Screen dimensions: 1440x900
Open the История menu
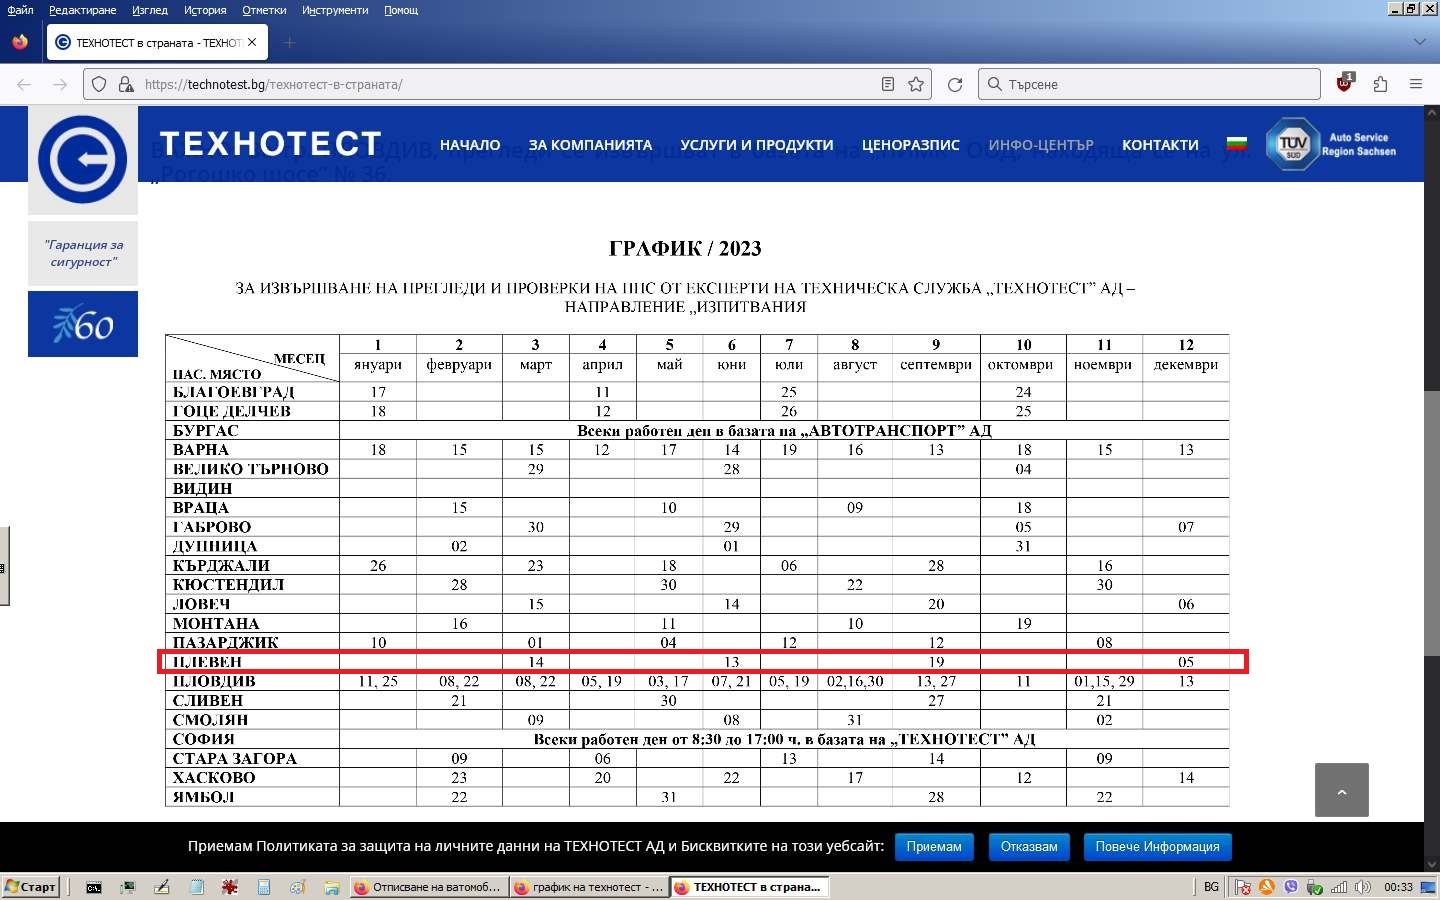[x=205, y=10]
